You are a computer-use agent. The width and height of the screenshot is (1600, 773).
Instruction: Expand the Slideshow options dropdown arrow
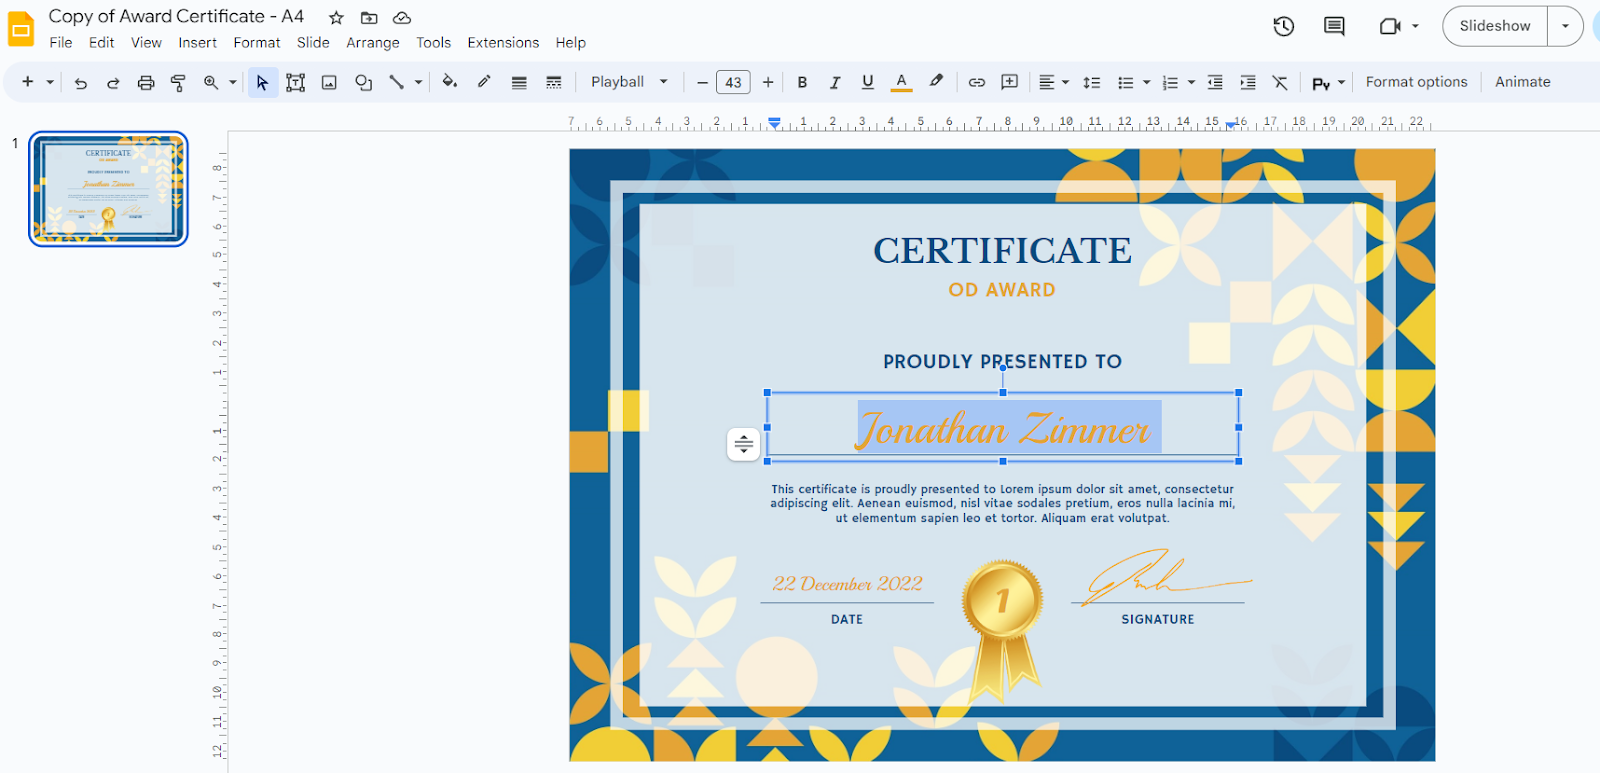tap(1565, 26)
